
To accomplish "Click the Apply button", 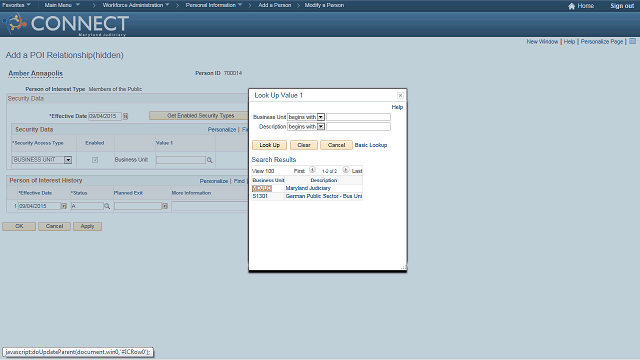I will 87,226.
